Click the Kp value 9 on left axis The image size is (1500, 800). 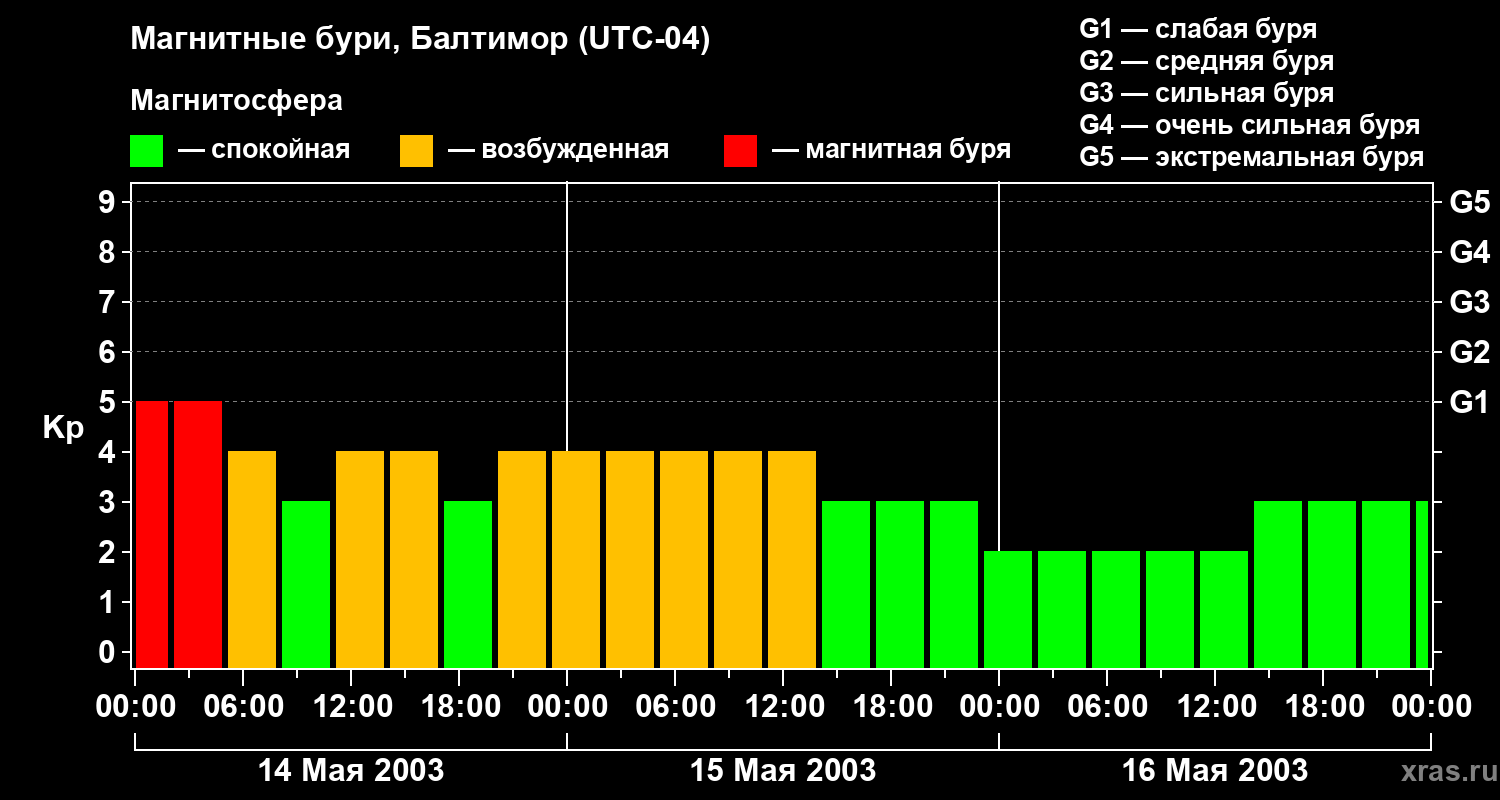(x=109, y=203)
